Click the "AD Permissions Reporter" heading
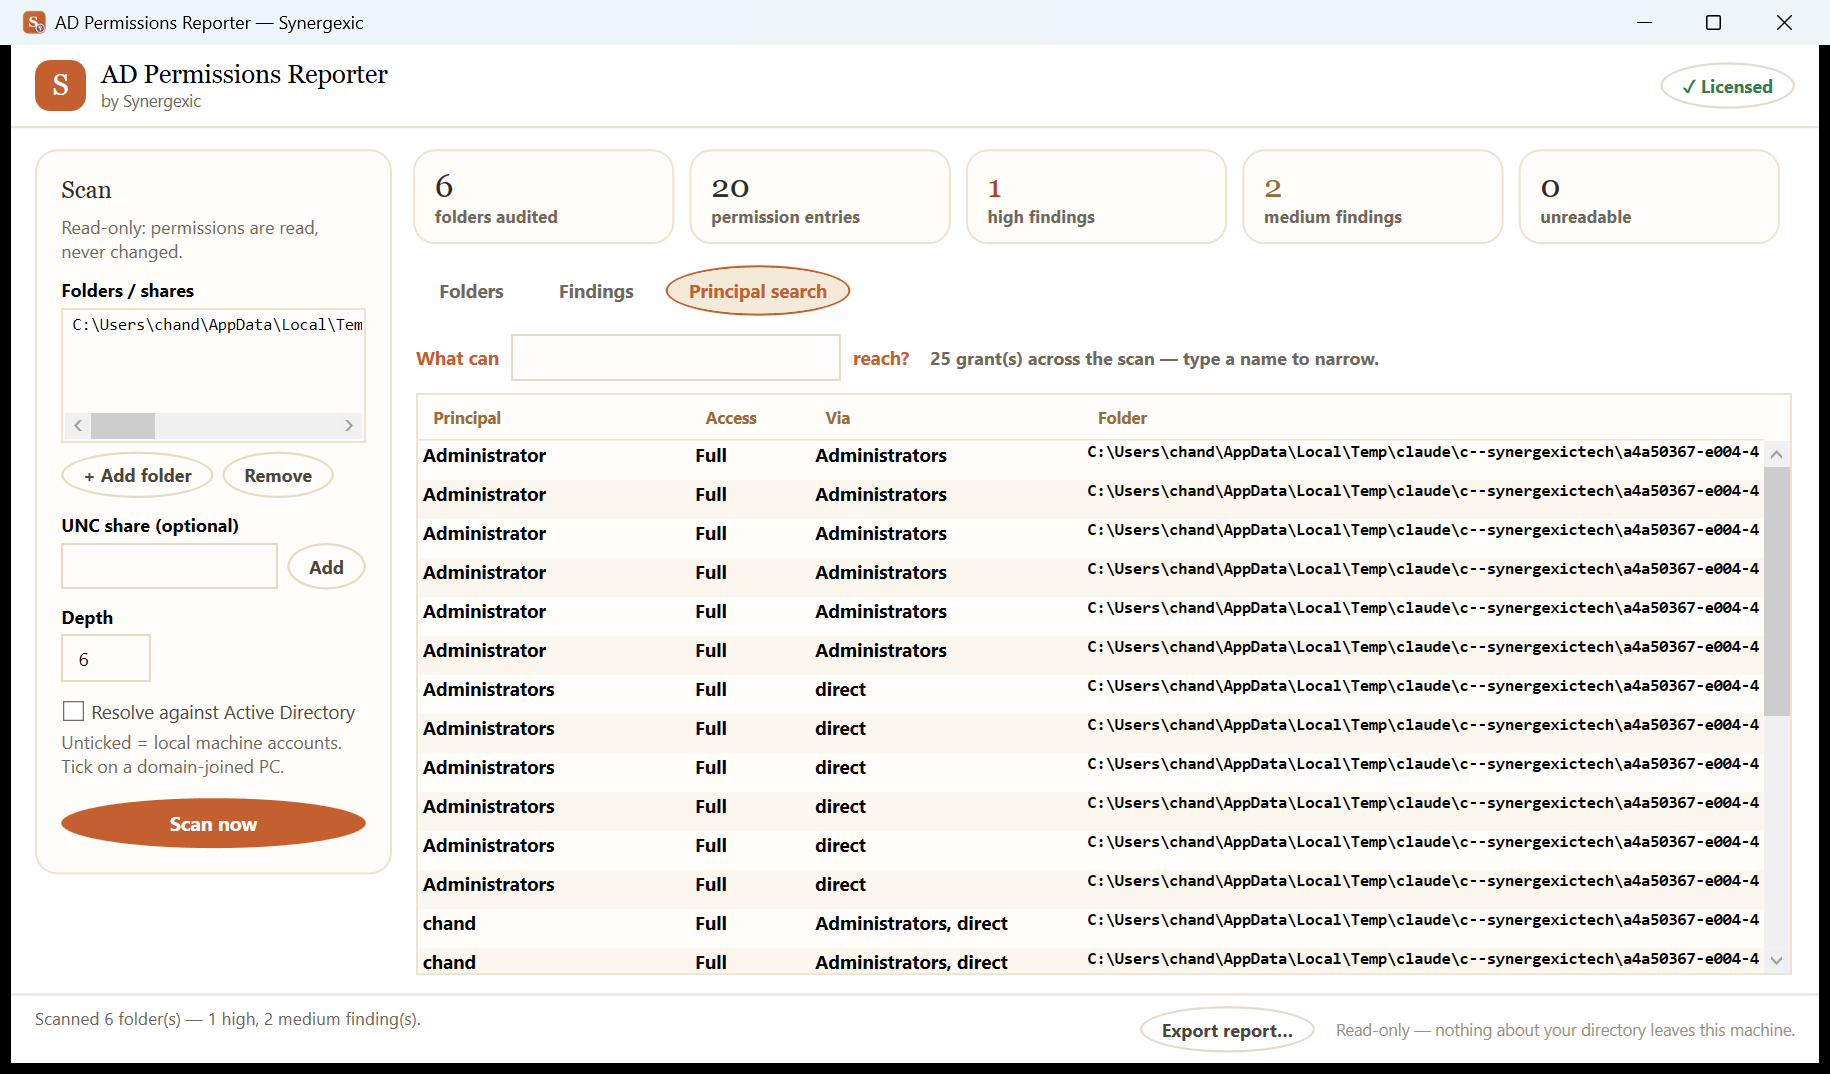 (x=244, y=74)
